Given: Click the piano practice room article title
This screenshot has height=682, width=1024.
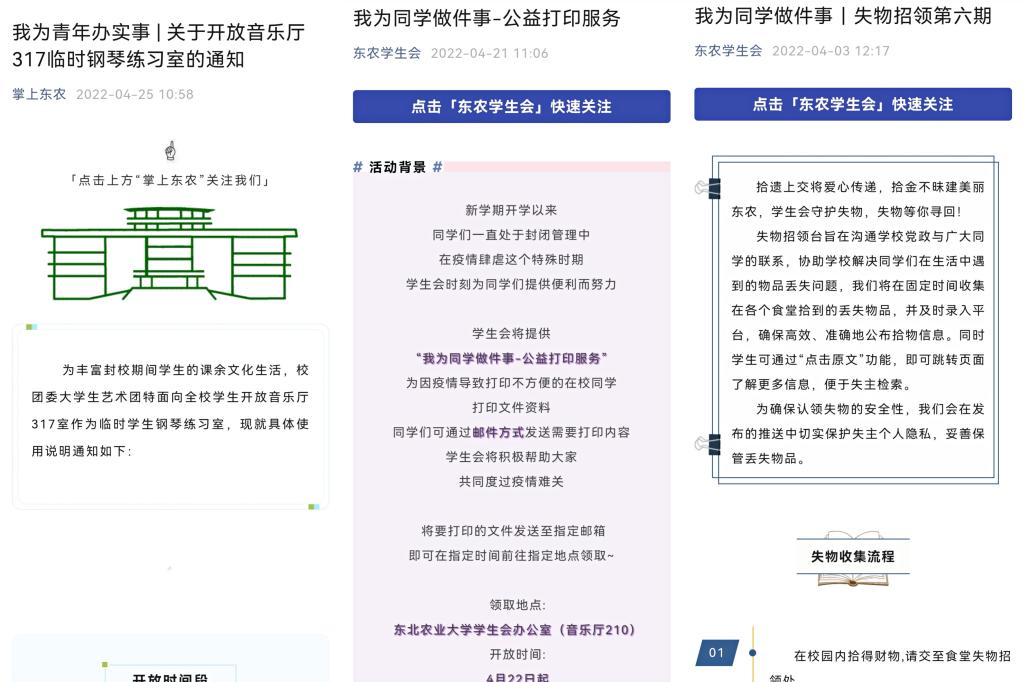Looking at the screenshot, I should [x=158, y=45].
